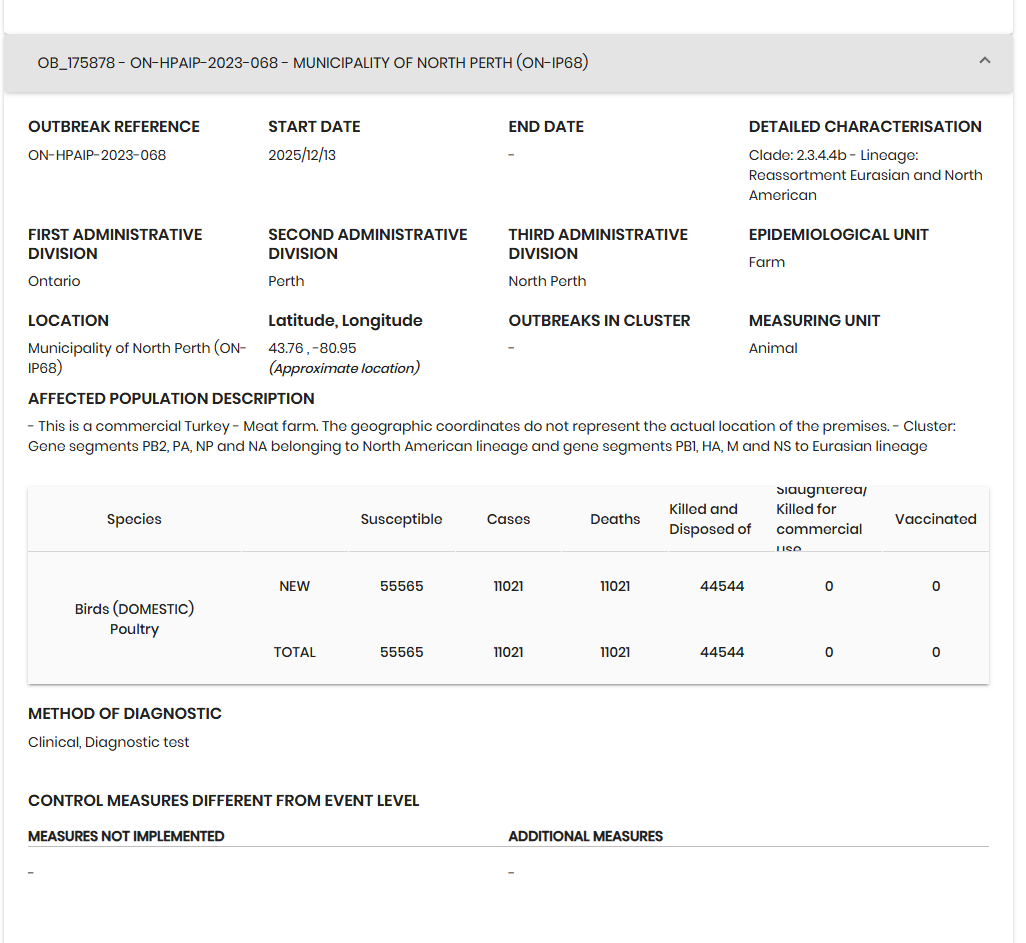Click the Slaughtered/Killed for commercial use header
1026x943 pixels.
click(820, 519)
